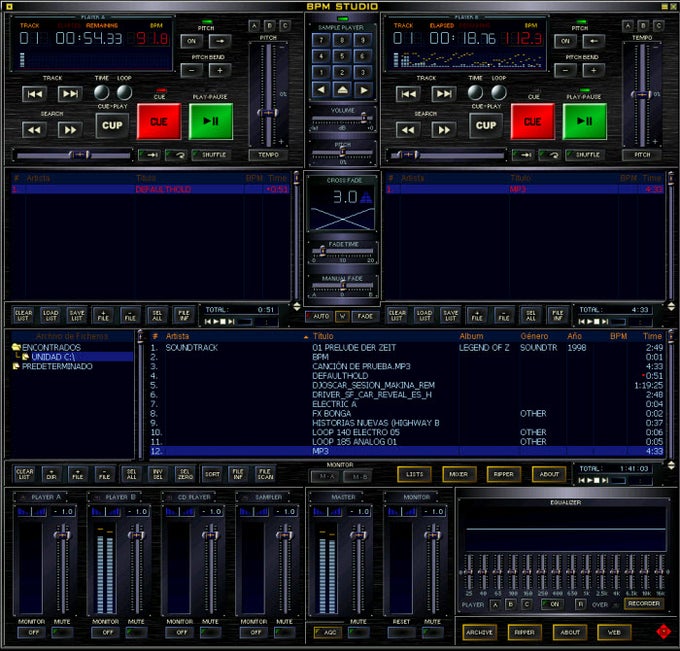Viewport: 680px width, 651px height.
Task: Skip to next track on Player A
Action: click(70, 94)
